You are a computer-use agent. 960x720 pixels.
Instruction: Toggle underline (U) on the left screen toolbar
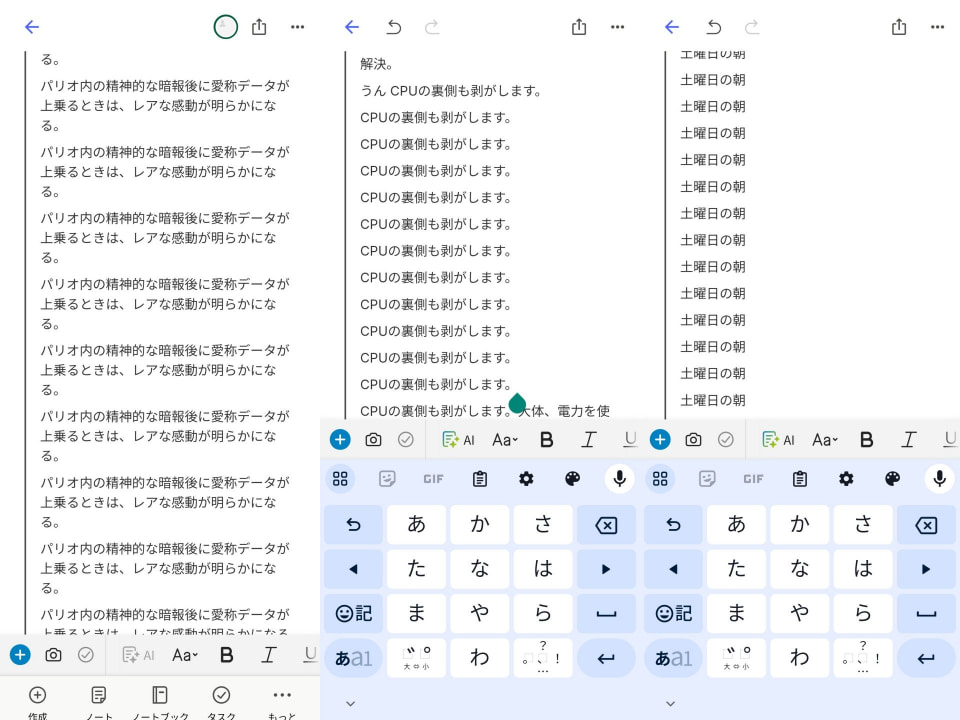tap(310, 655)
